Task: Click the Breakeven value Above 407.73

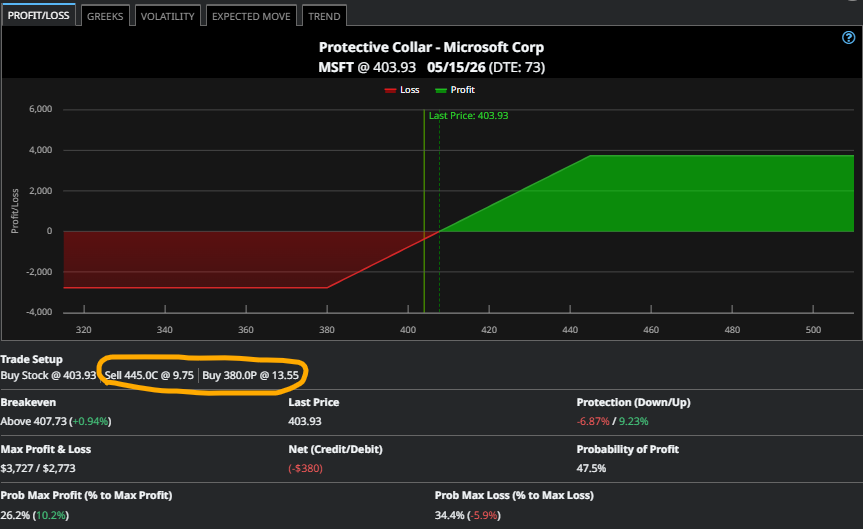Action: coord(34,421)
